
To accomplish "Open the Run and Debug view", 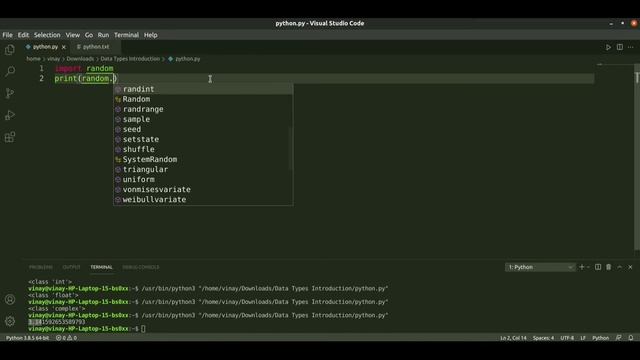I will click(10, 115).
